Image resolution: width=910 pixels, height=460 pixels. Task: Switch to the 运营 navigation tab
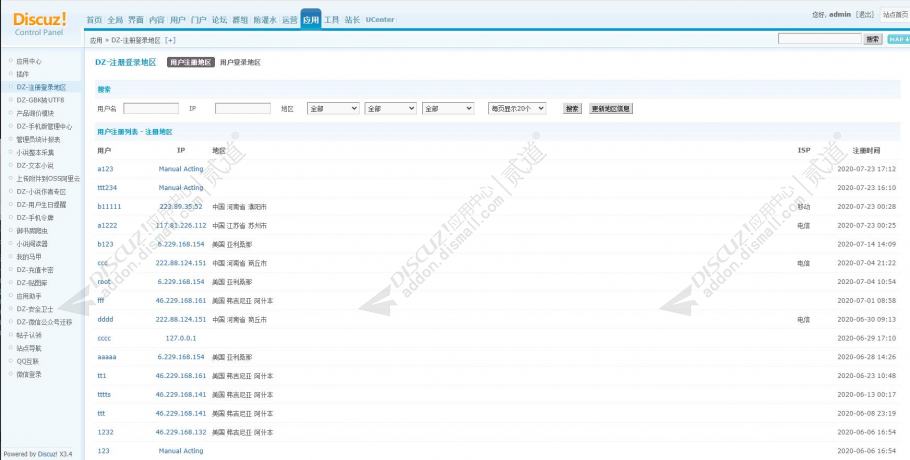pos(290,20)
